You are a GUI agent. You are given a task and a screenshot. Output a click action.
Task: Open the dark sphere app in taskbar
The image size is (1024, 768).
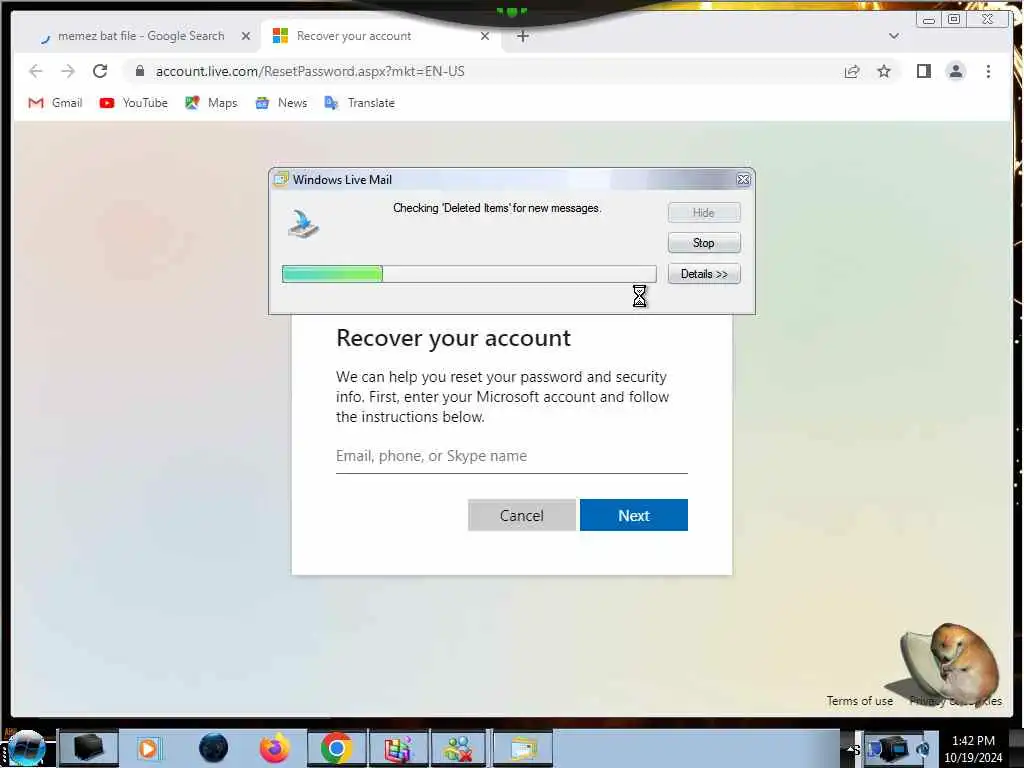click(x=213, y=748)
